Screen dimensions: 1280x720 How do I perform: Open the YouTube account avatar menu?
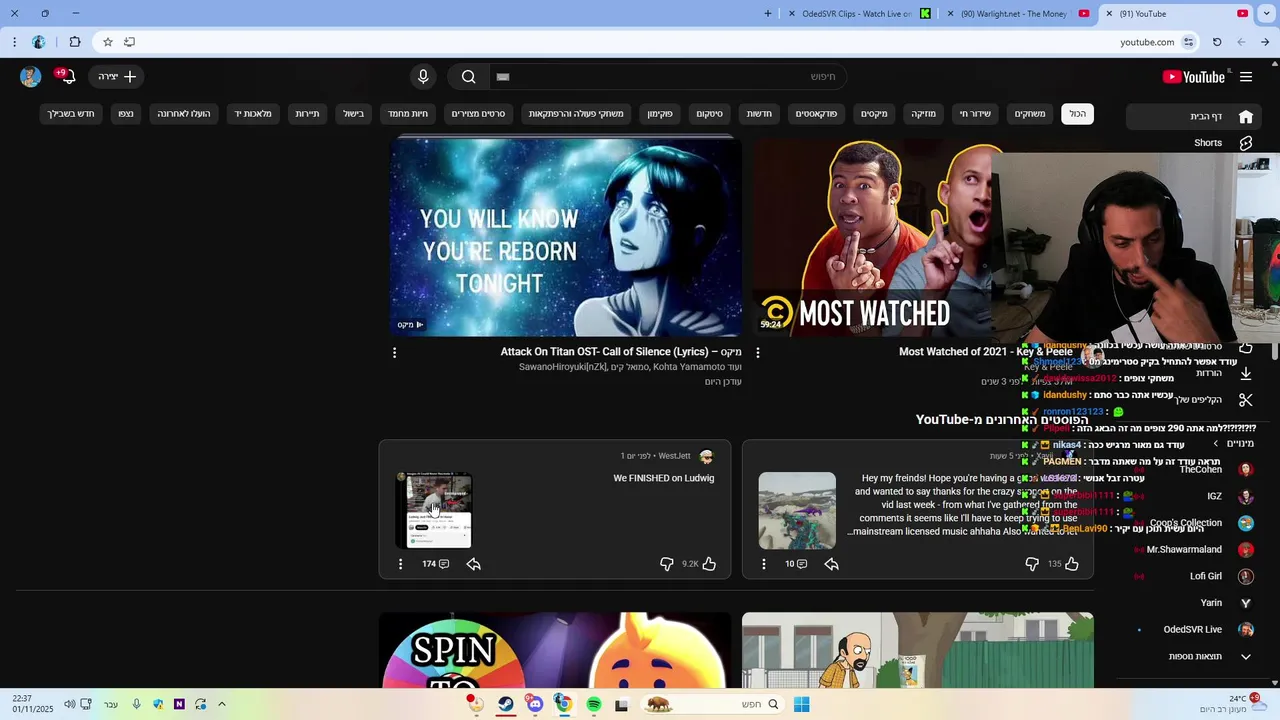(x=31, y=77)
